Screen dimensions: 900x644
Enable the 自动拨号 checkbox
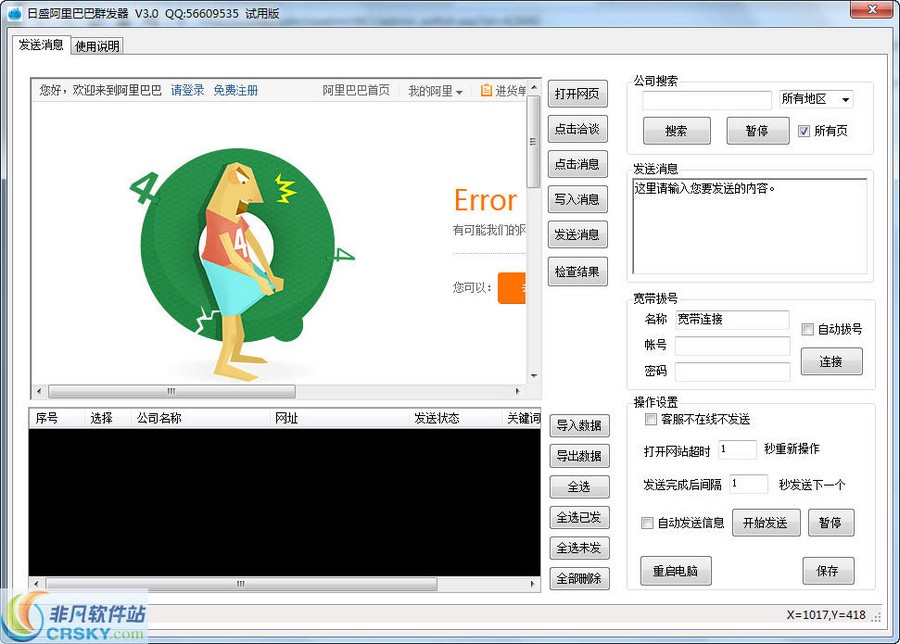click(x=808, y=329)
